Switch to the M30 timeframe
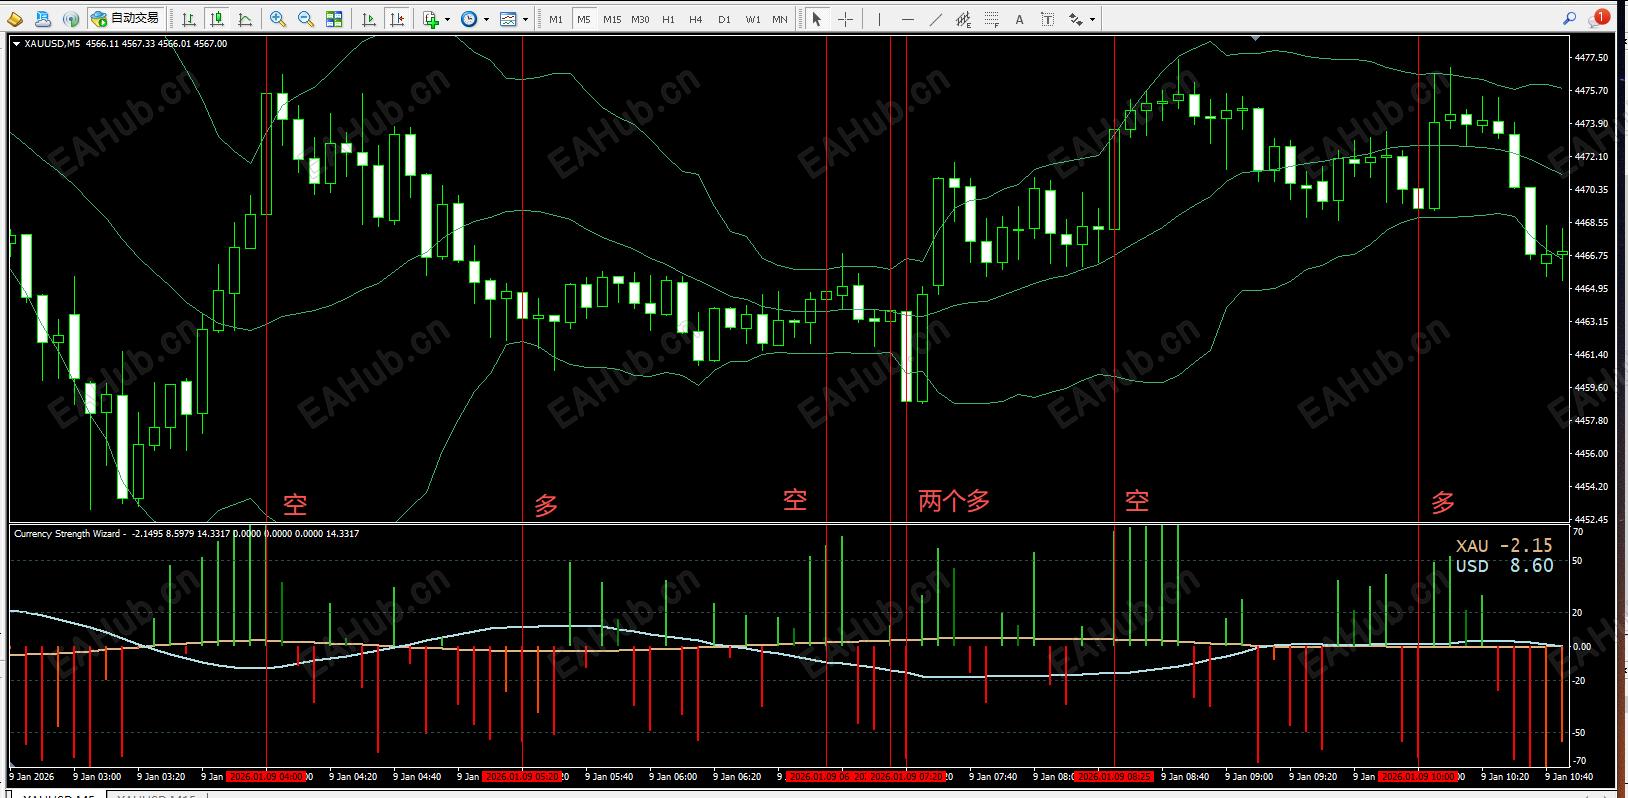Image resolution: width=1628 pixels, height=798 pixels. pos(640,19)
